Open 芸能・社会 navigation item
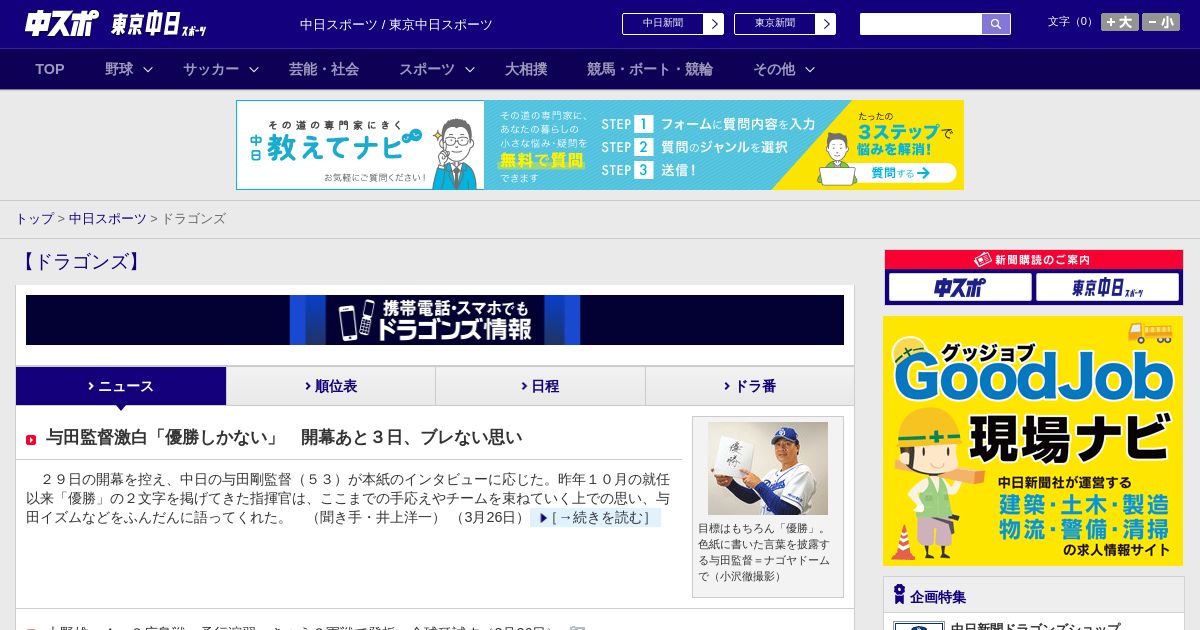This screenshot has height=630, width=1200. 324,69
